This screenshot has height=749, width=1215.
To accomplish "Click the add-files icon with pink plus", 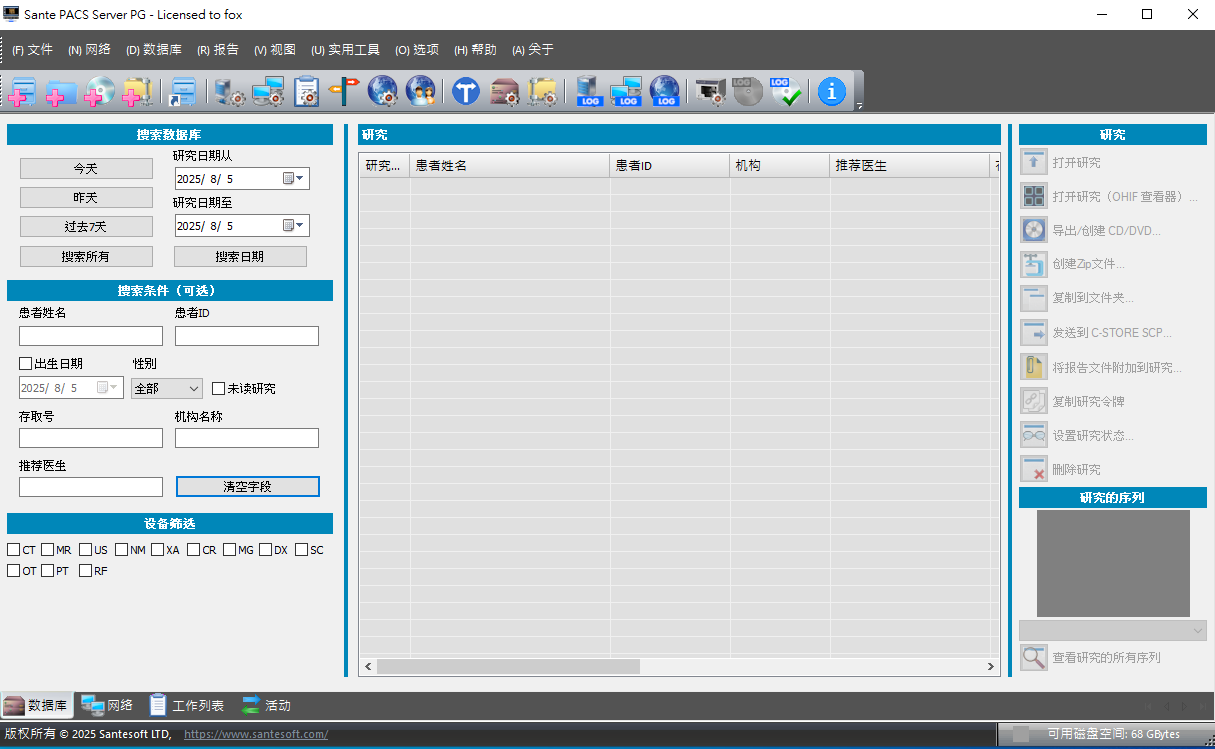I will (x=22, y=92).
